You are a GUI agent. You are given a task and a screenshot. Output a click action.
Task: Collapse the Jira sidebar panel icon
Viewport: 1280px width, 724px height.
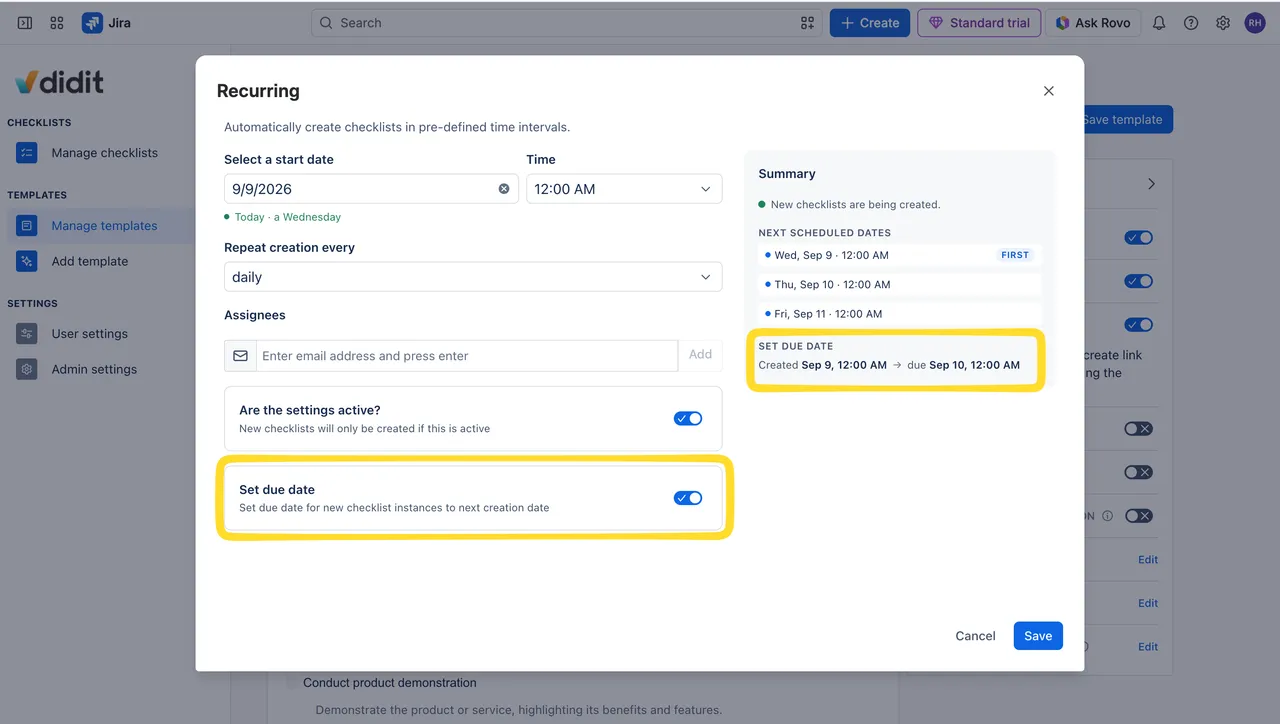click(25, 23)
